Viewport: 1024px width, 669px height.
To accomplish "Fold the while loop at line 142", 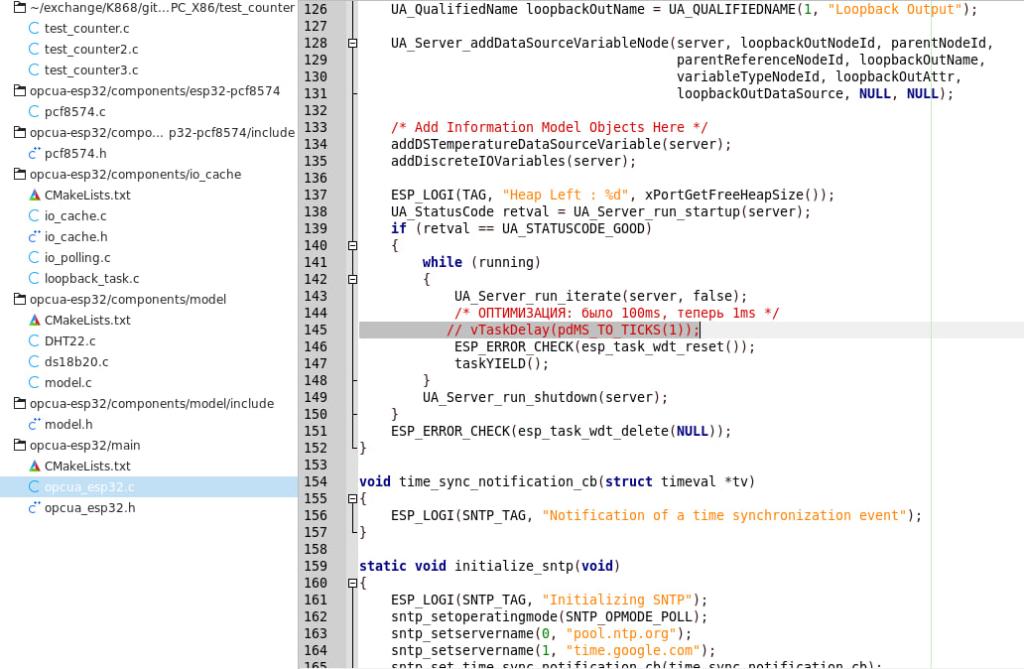I will [x=352, y=280].
